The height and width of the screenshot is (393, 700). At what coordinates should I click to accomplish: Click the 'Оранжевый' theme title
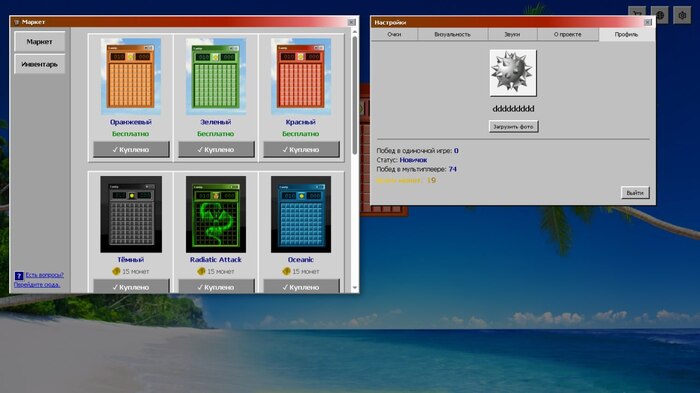coord(131,122)
